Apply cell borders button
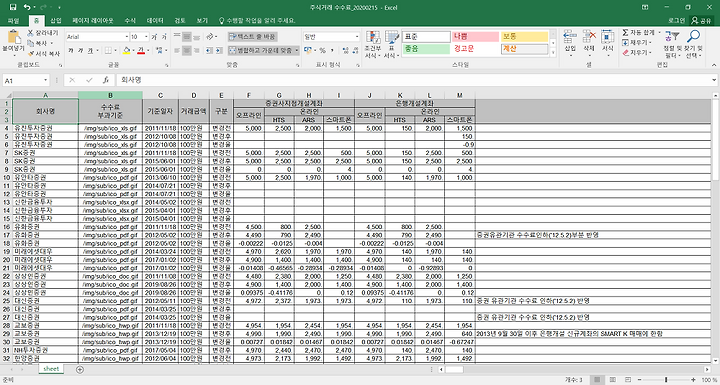The image size is (720, 385). click(107, 50)
